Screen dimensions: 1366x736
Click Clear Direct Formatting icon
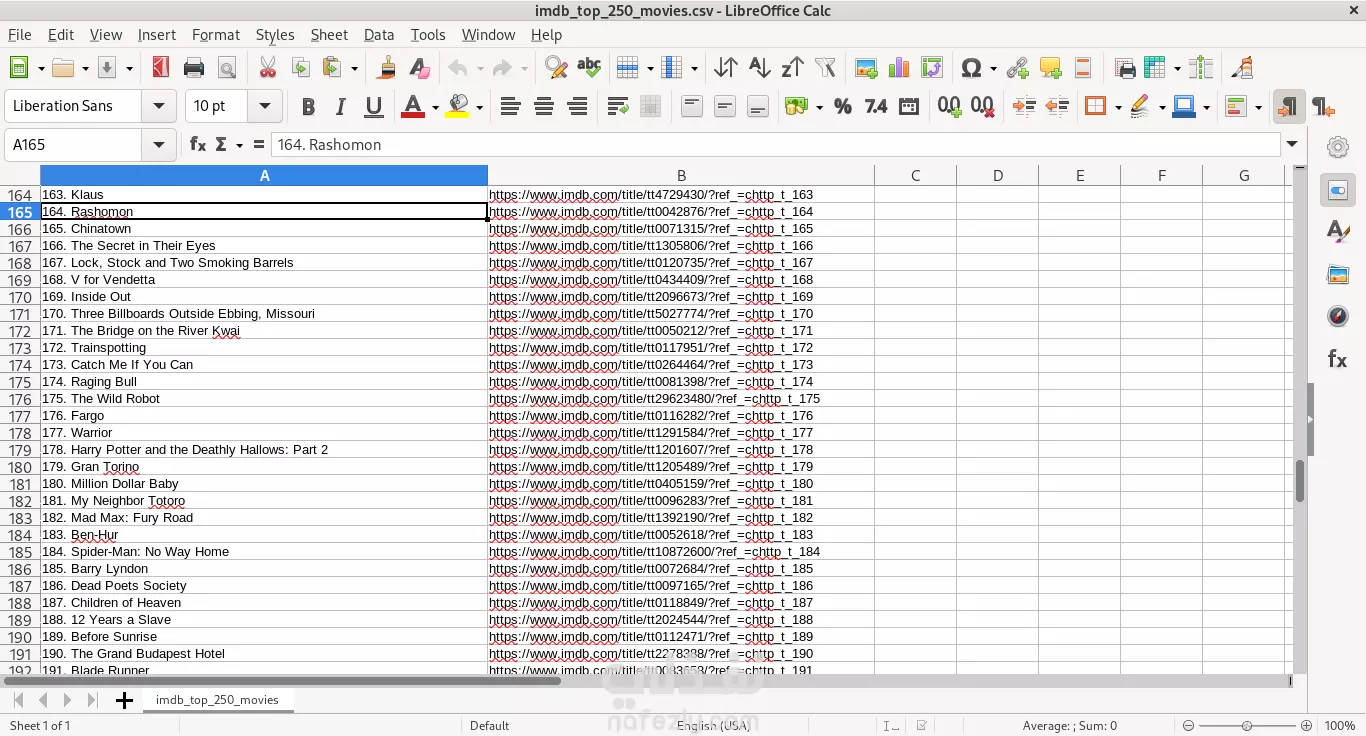(419, 68)
